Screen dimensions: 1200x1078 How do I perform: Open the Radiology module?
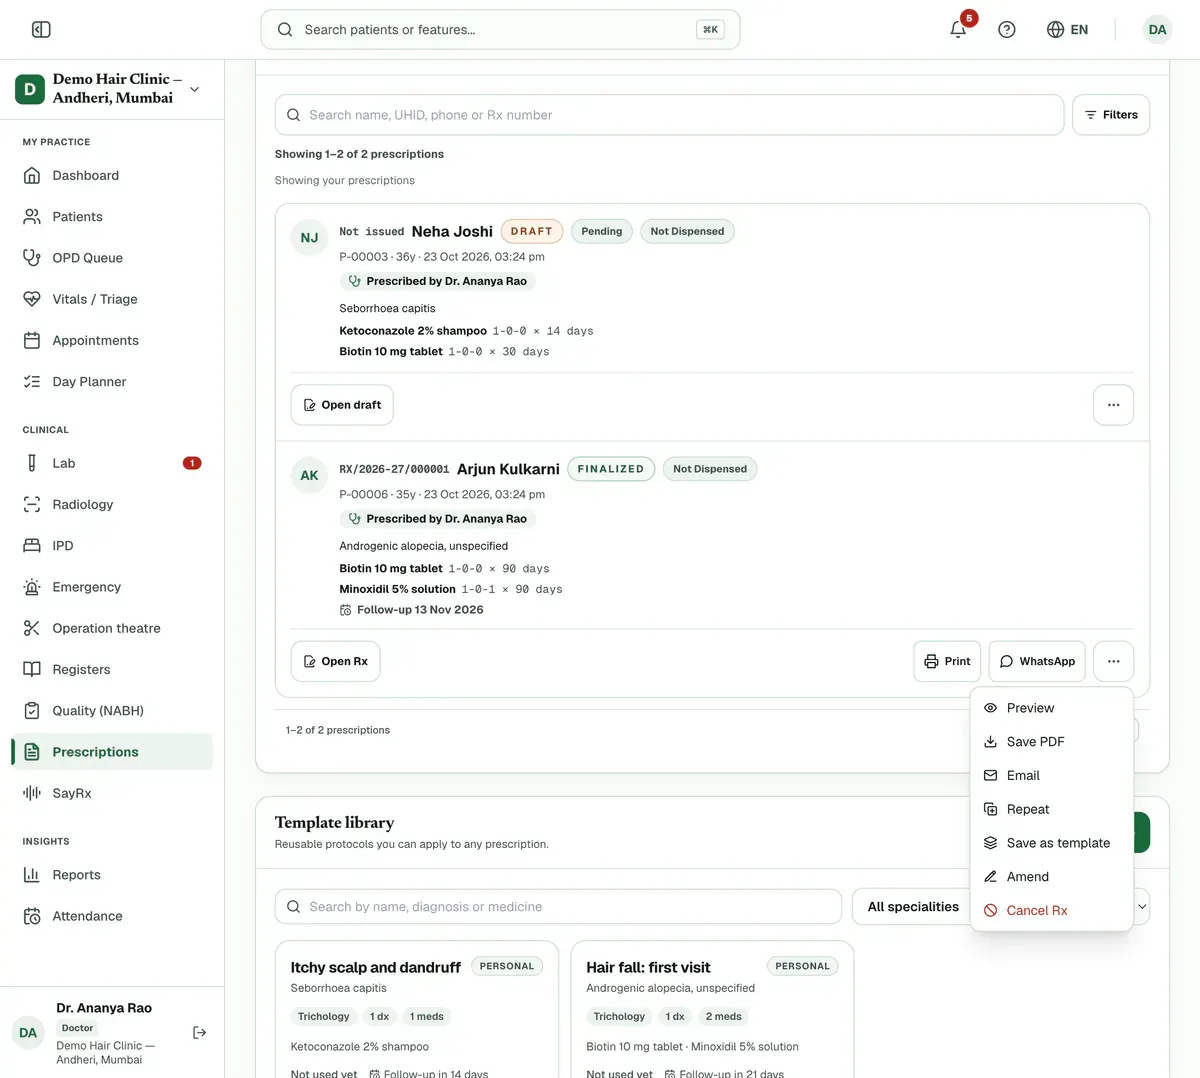tap(112, 505)
